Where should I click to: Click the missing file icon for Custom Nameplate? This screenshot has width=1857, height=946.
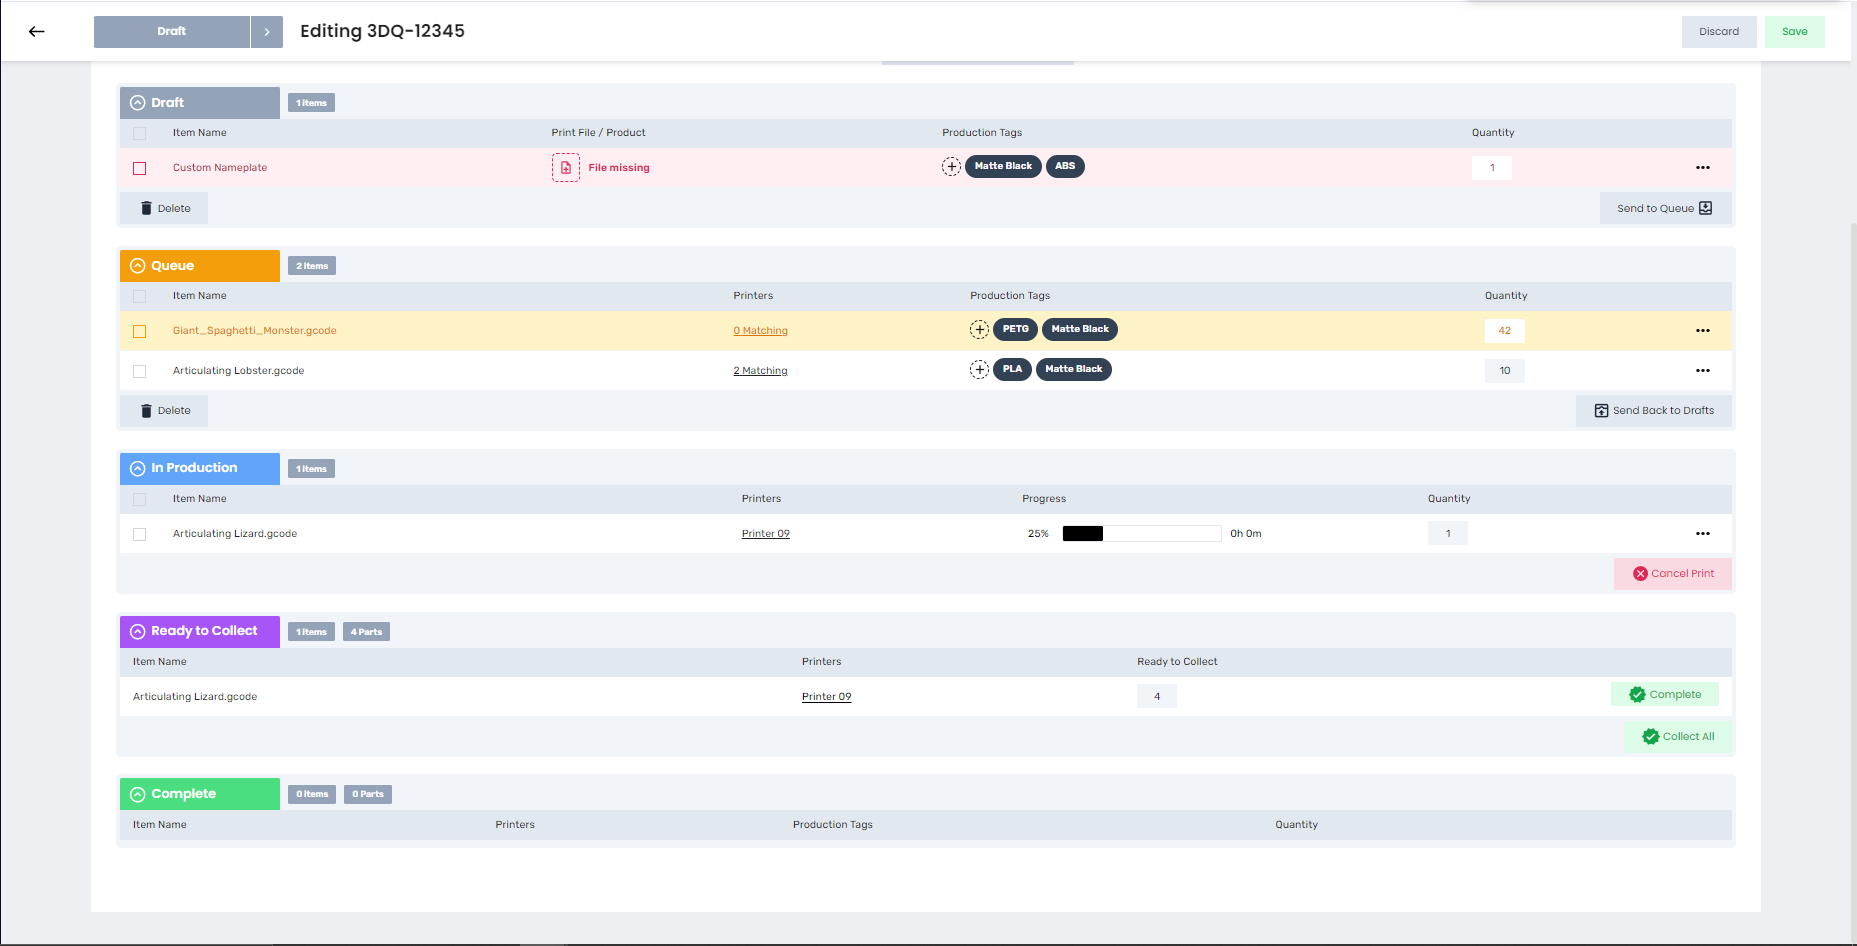pos(565,167)
